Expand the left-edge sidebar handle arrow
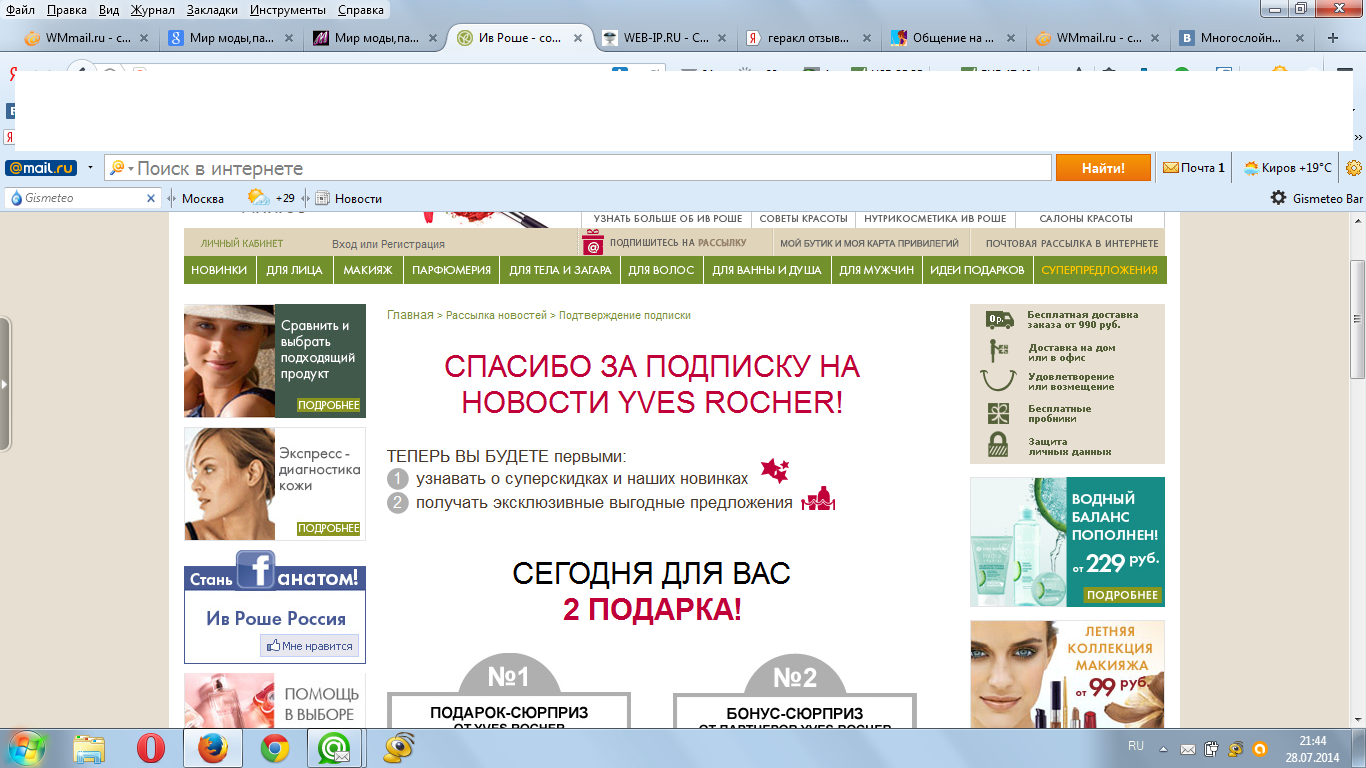Screen dimensions: 1366x768 coord(5,383)
